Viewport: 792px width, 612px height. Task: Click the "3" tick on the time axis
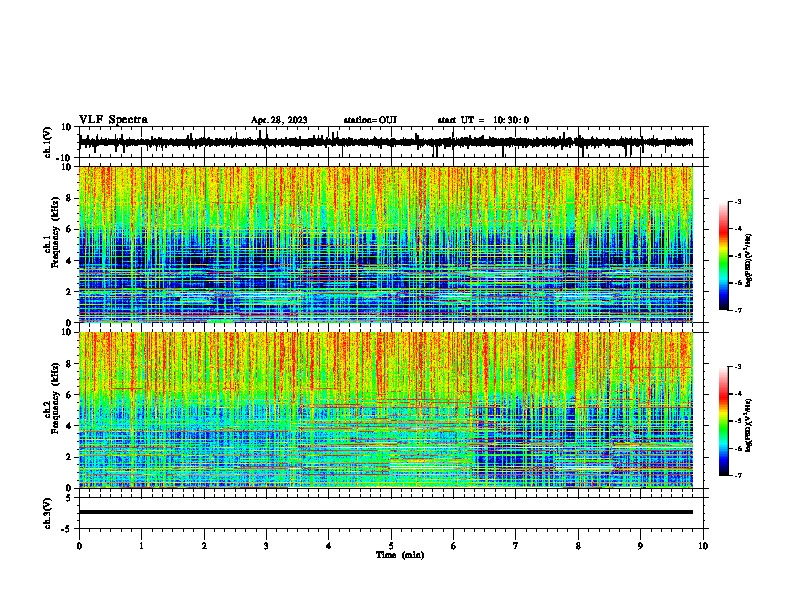[x=266, y=546]
